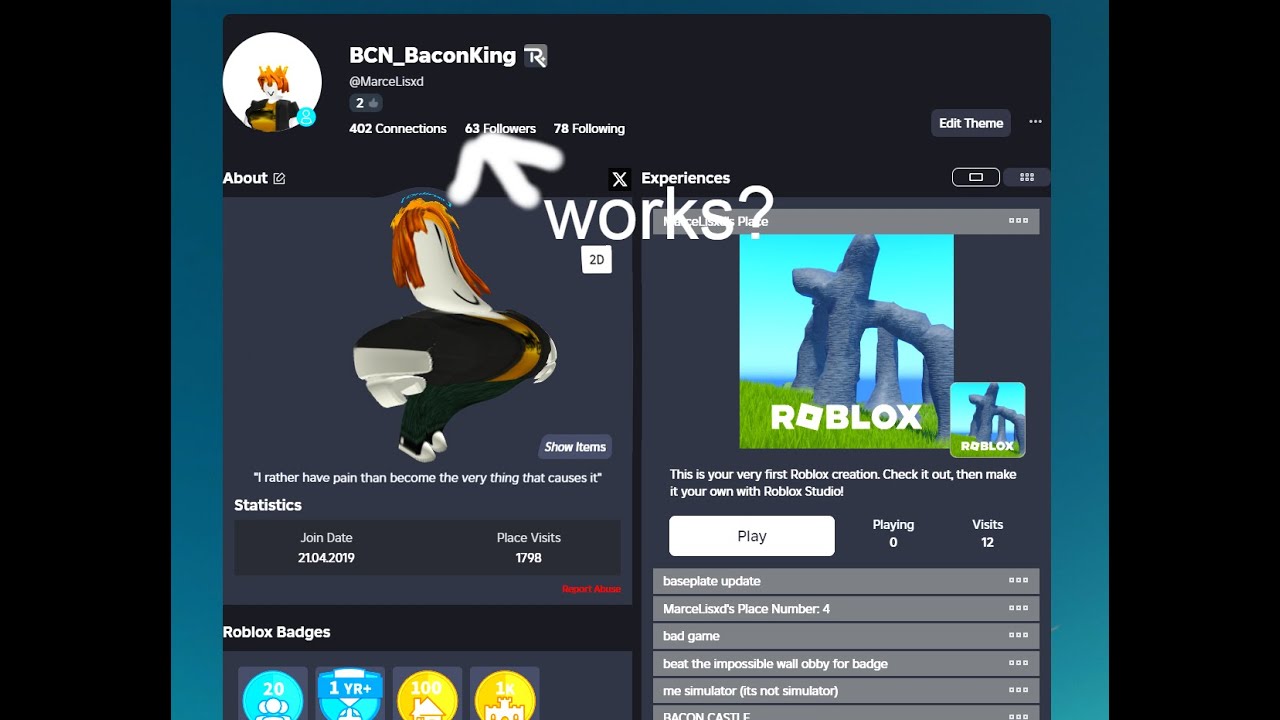Open the X social link icon
The image size is (1280, 720).
click(x=620, y=179)
